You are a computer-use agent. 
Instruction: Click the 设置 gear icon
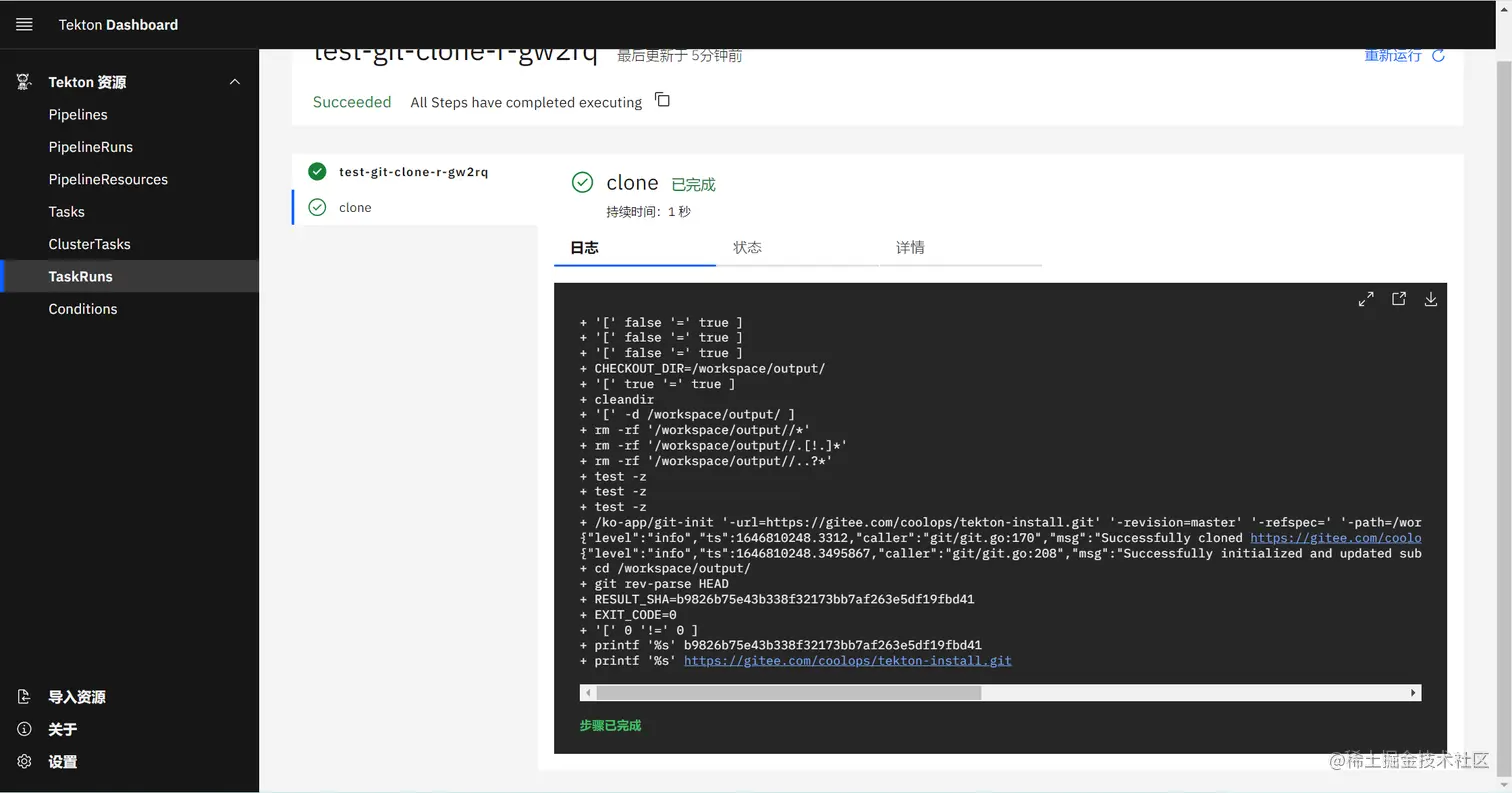click(24, 762)
